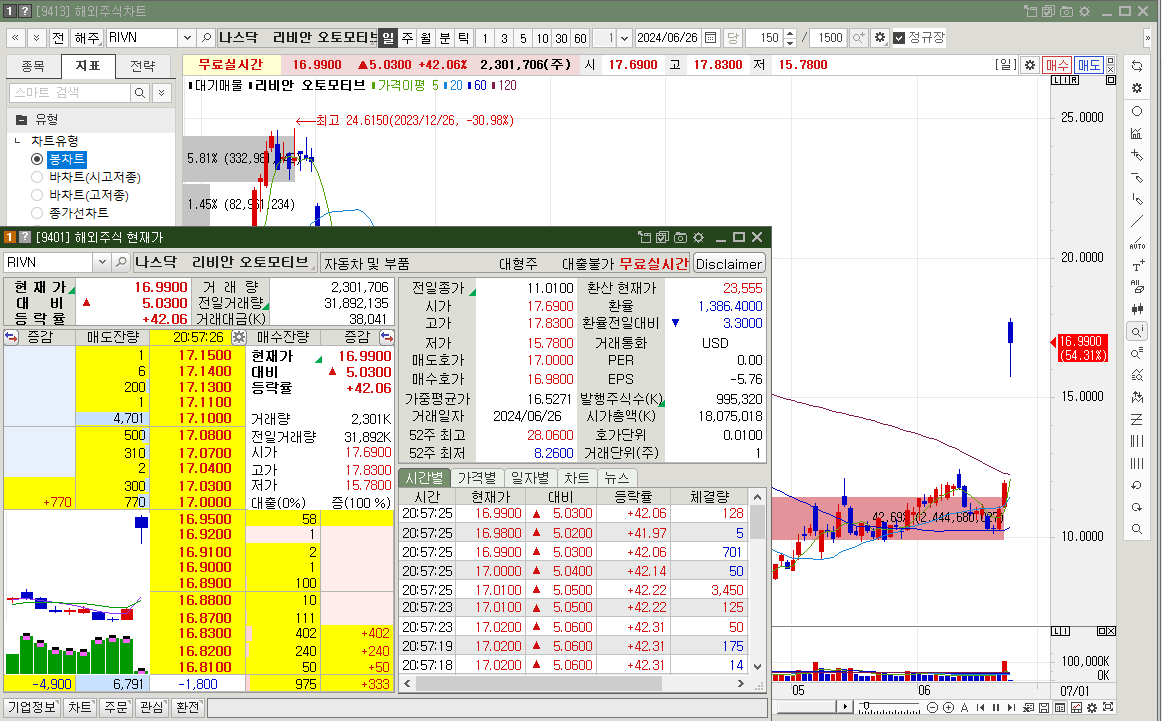
Task: Open the Disclaimer button
Action: click(728, 264)
